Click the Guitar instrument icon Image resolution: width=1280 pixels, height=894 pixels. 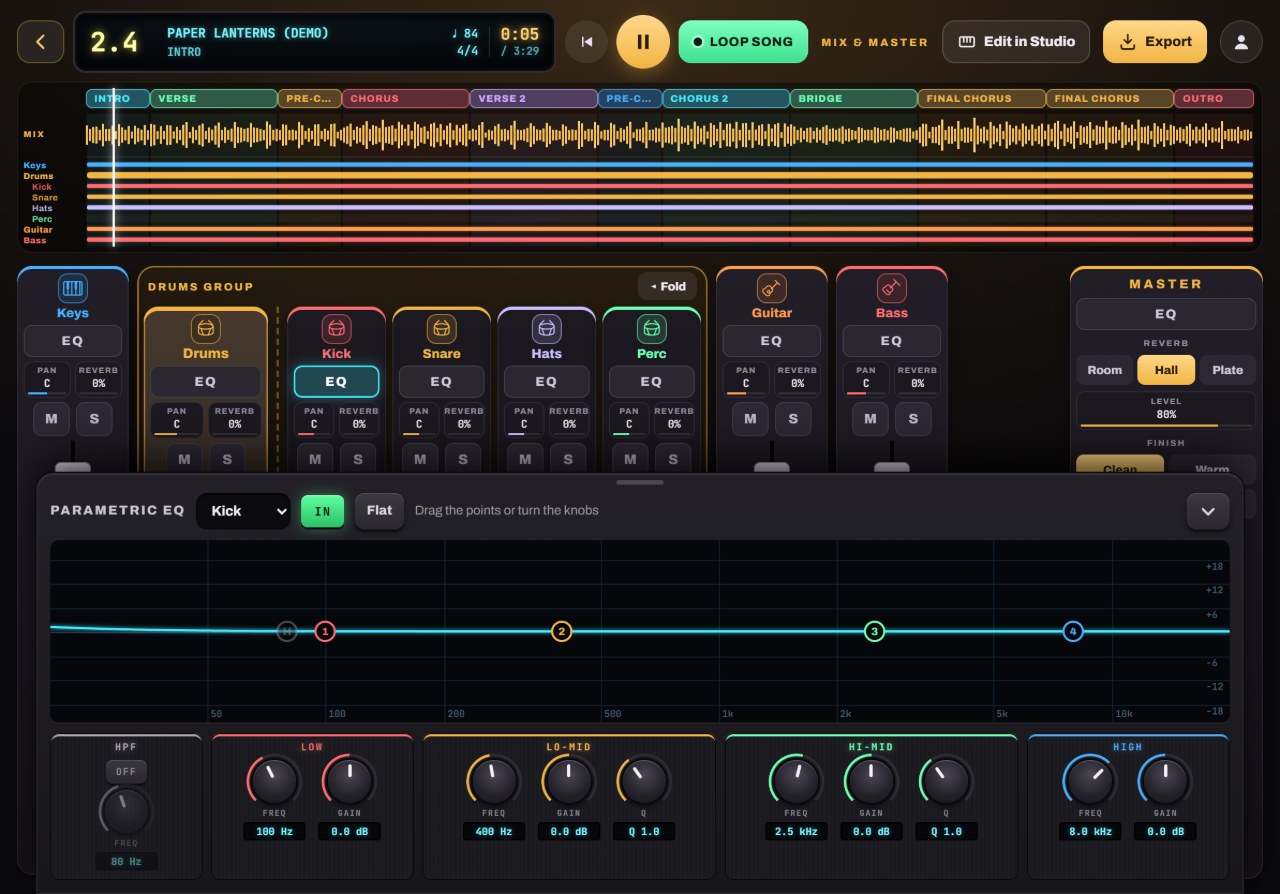pos(771,289)
